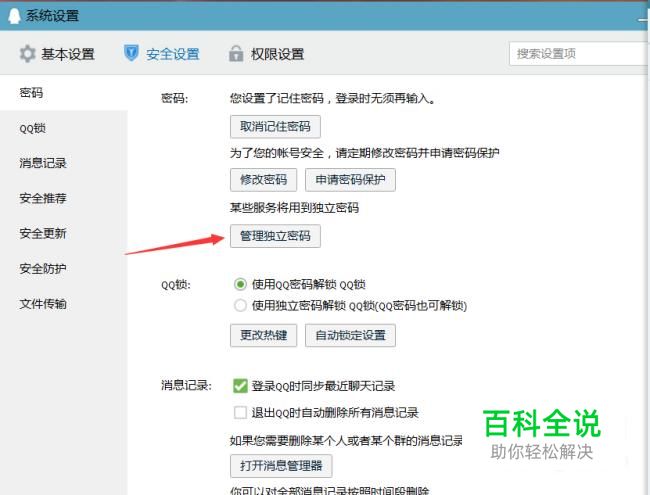Open 自动锁定设置
The height and width of the screenshot is (495, 650).
[x=350, y=335]
